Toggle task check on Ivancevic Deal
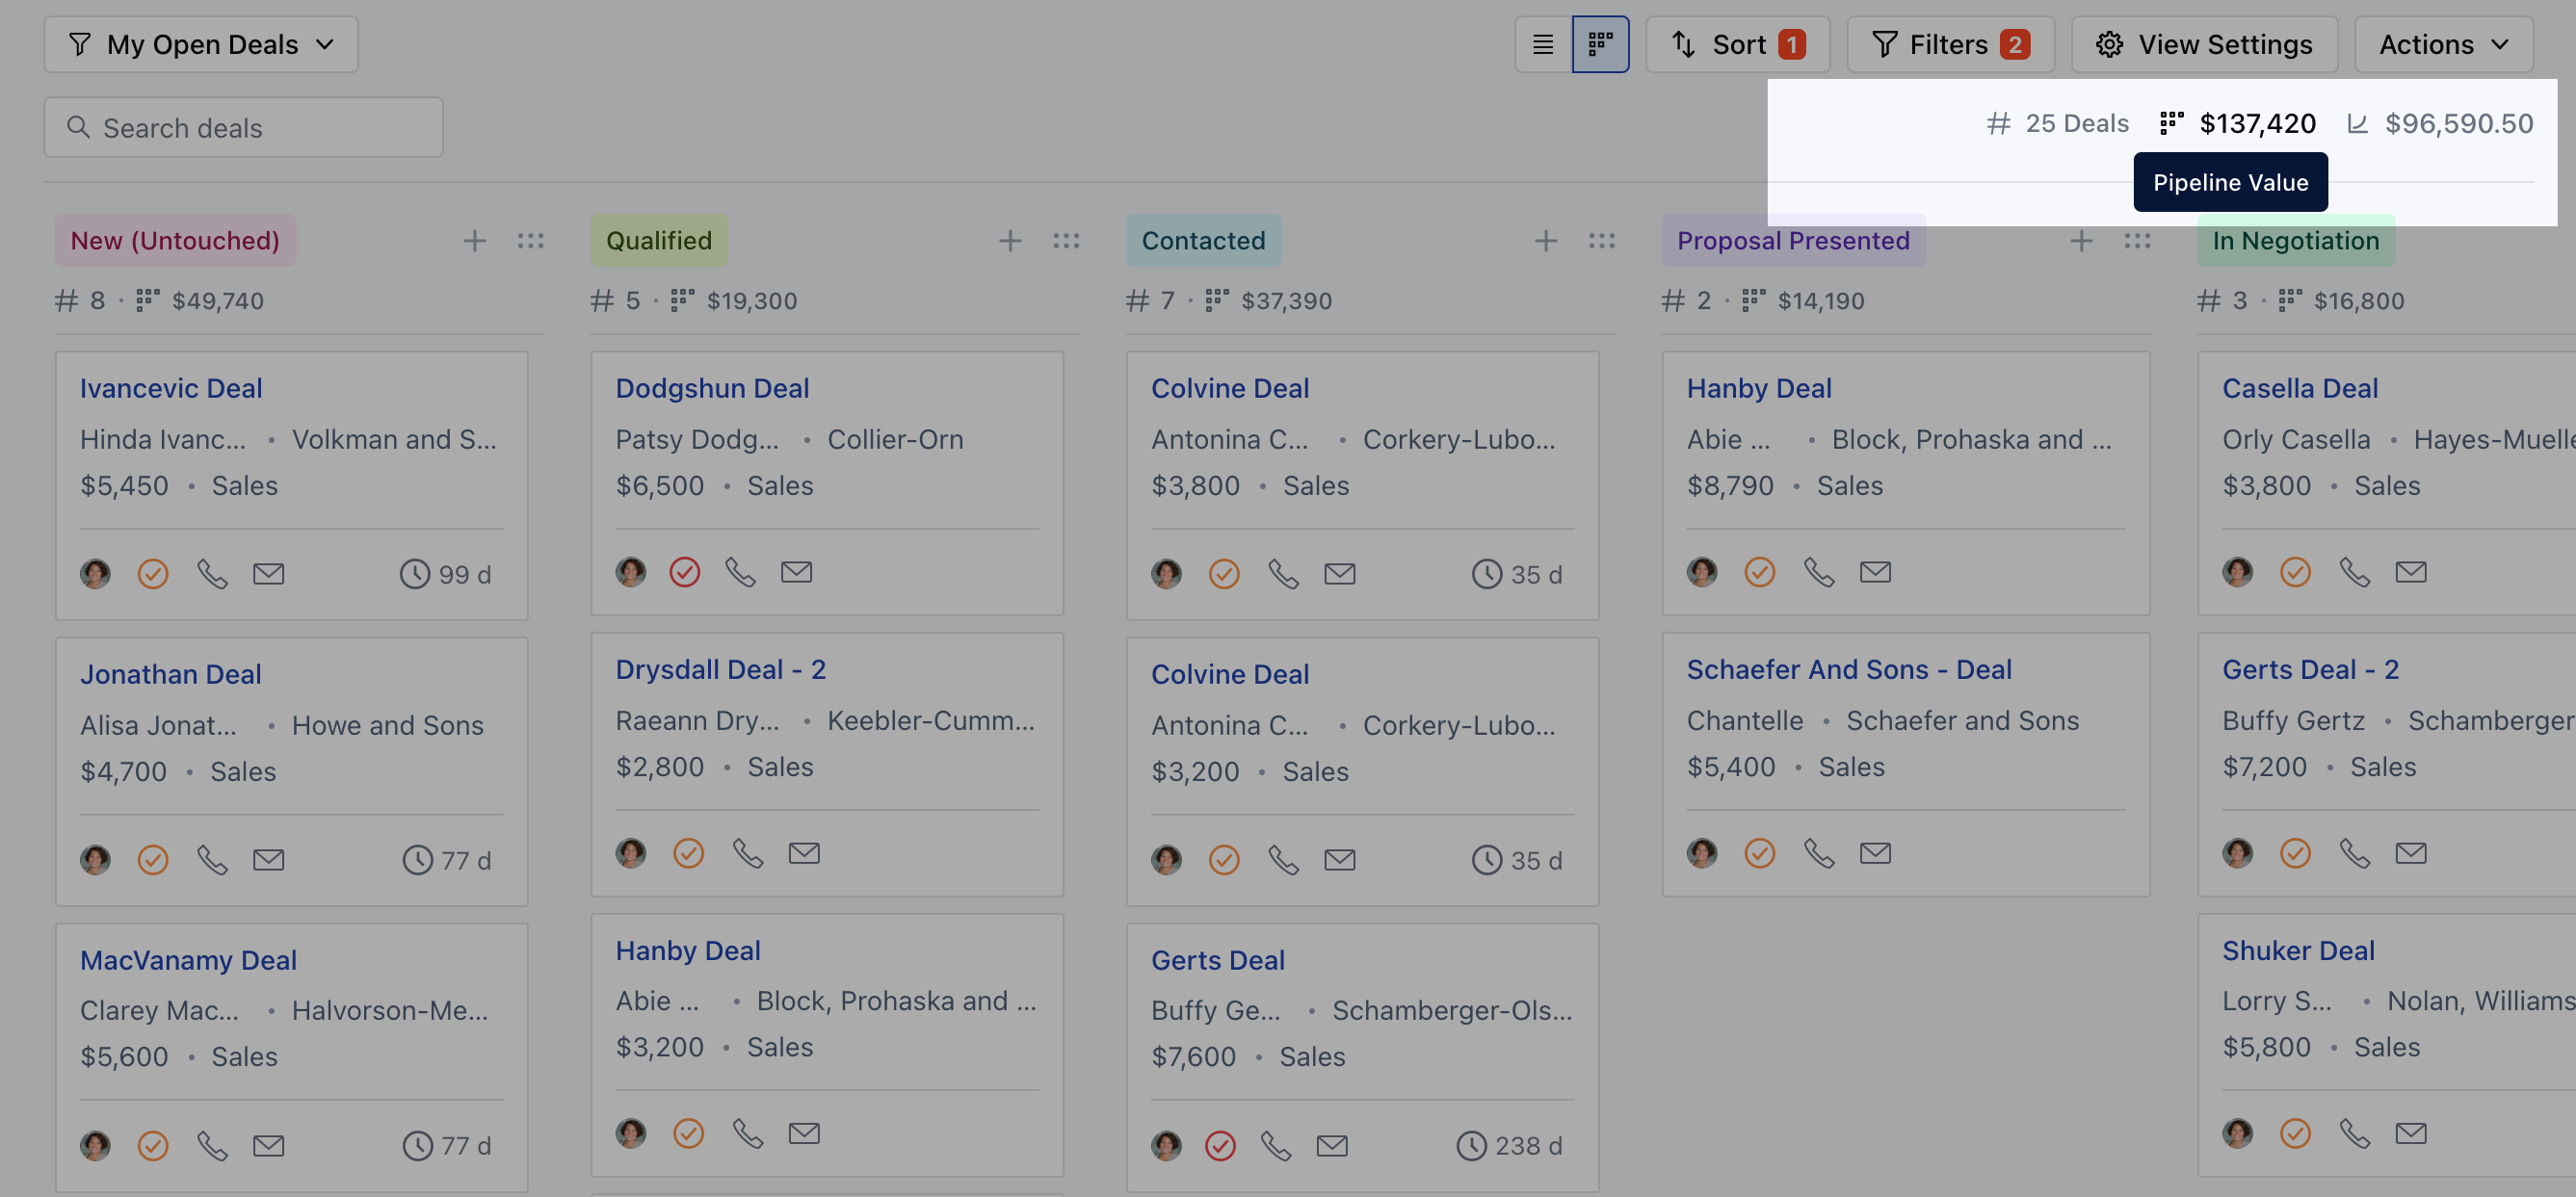Image resolution: width=2576 pixels, height=1197 pixels. click(153, 574)
